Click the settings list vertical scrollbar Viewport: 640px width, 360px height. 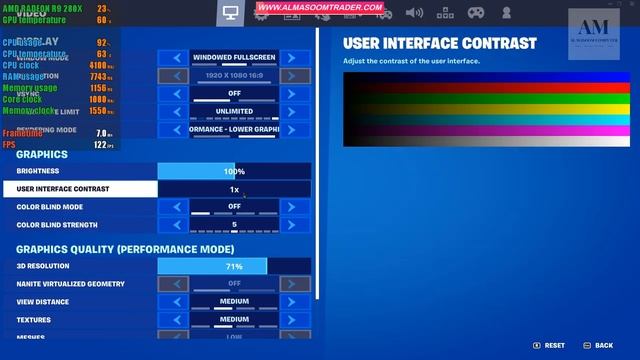pos(317,163)
